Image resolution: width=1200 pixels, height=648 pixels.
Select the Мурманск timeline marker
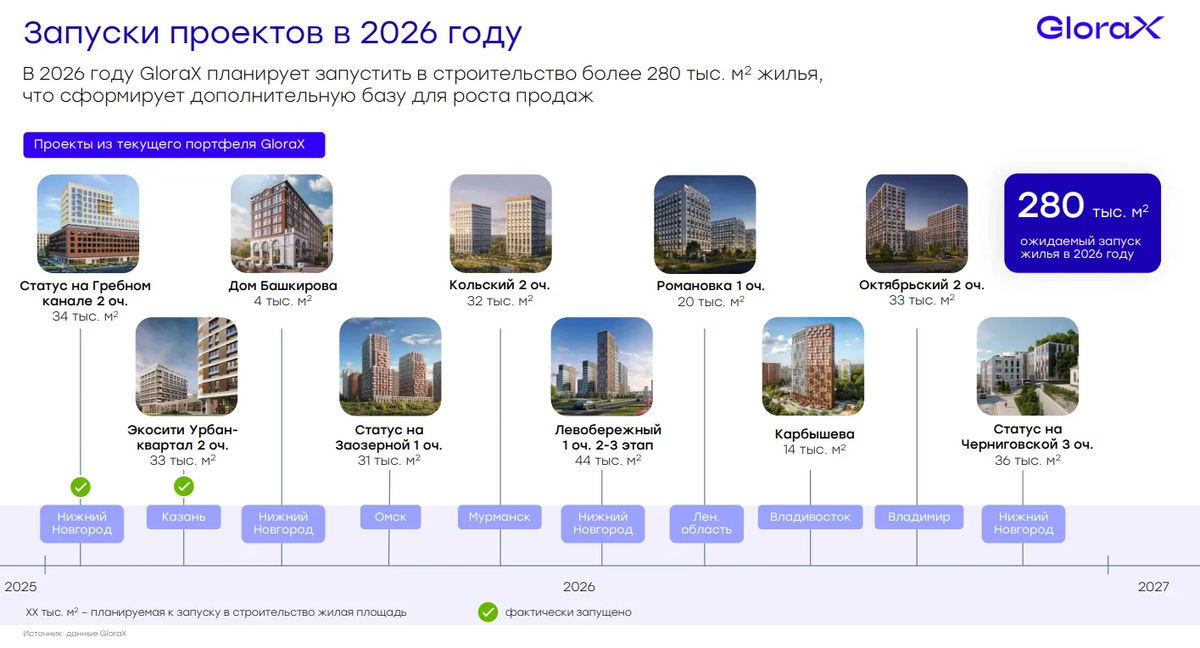[x=500, y=517]
